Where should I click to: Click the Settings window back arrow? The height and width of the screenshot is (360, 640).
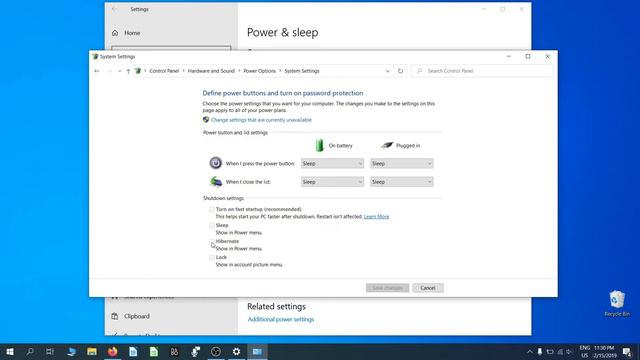(x=114, y=9)
